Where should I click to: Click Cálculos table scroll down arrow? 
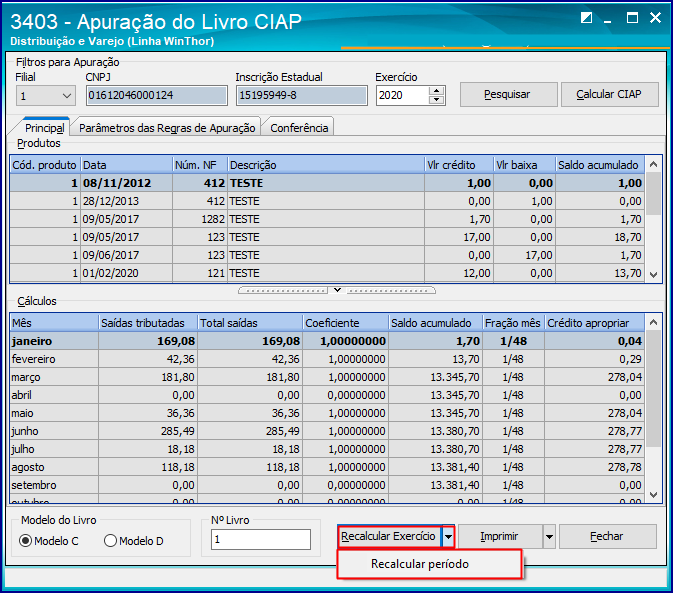tap(653, 495)
